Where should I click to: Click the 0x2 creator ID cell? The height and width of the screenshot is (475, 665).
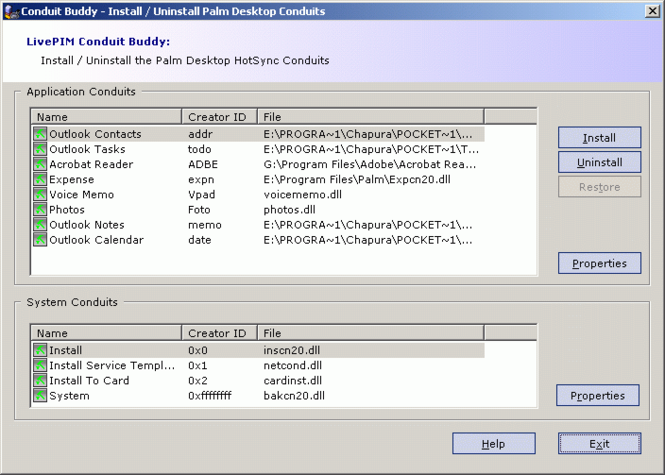point(198,380)
